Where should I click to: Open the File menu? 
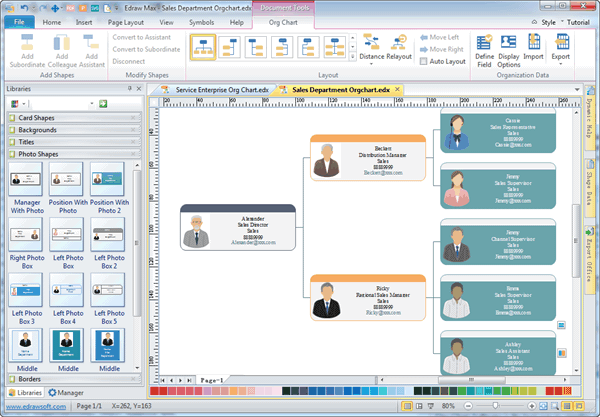tap(20, 21)
